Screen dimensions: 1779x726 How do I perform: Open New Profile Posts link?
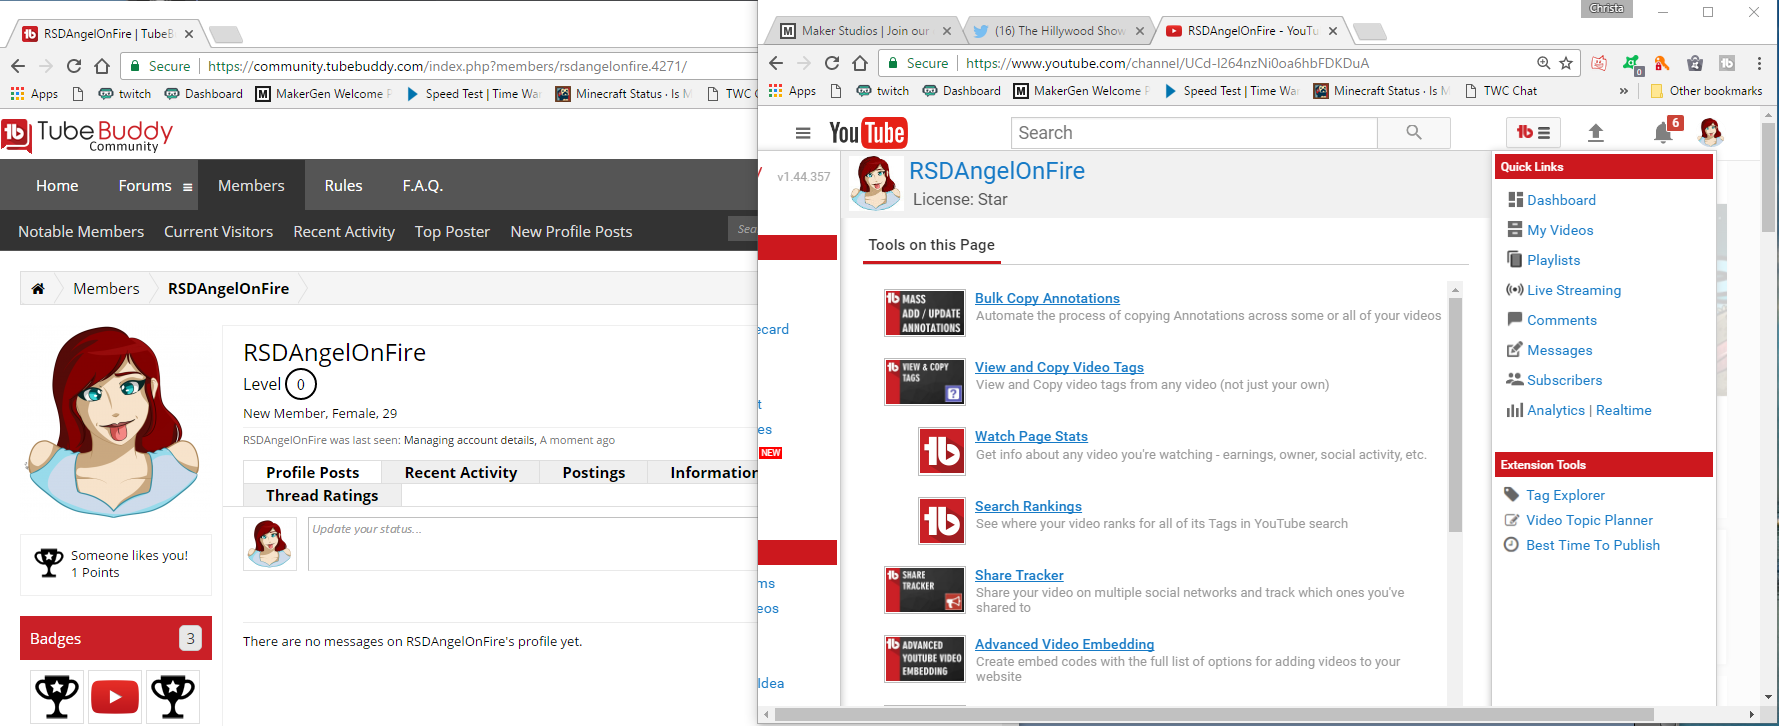571,231
